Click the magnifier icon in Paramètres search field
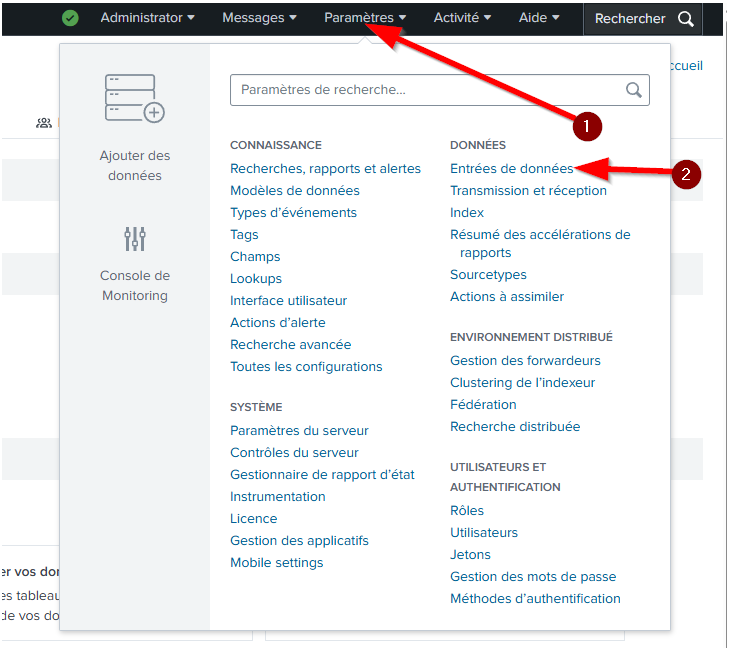This screenshot has height=649, width=729. [x=634, y=90]
